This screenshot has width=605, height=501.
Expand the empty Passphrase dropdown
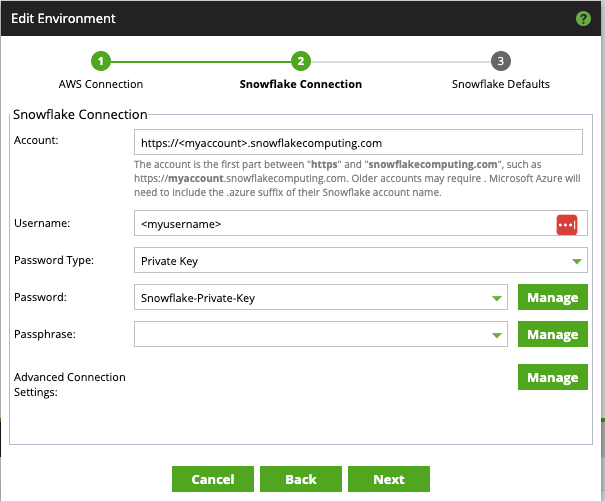[x=497, y=335]
